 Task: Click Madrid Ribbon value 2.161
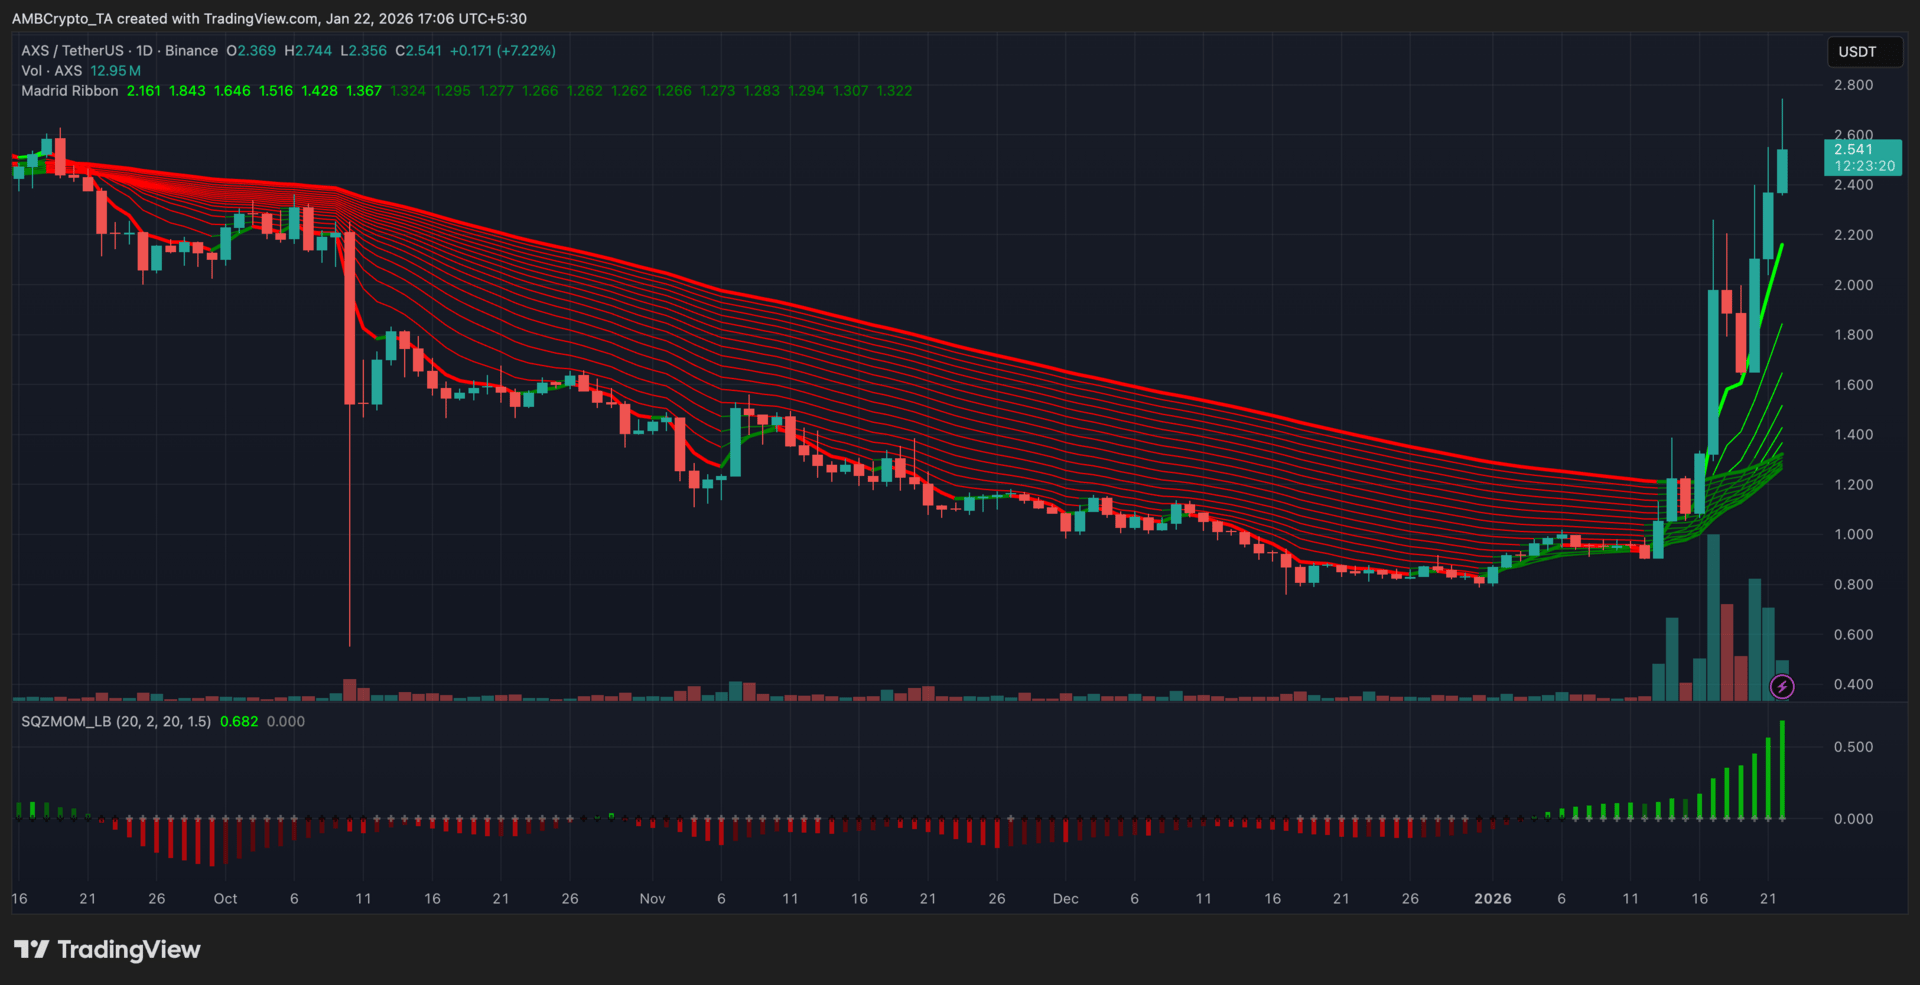pos(144,91)
